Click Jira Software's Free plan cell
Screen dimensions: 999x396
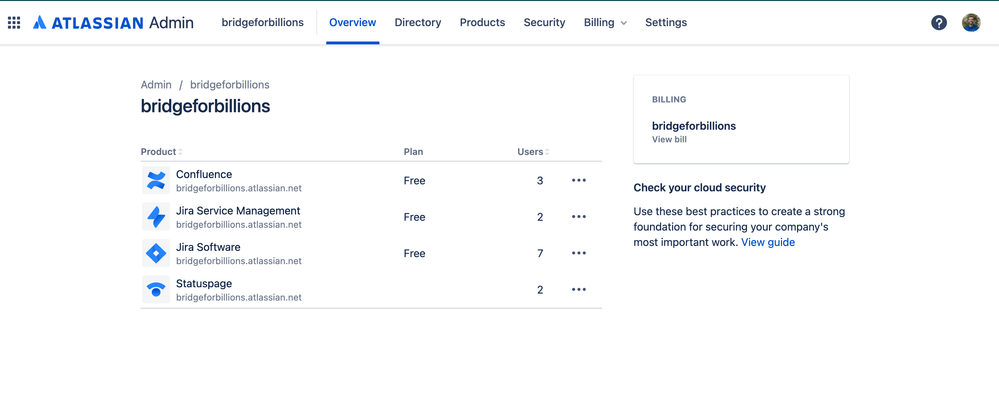(x=414, y=253)
